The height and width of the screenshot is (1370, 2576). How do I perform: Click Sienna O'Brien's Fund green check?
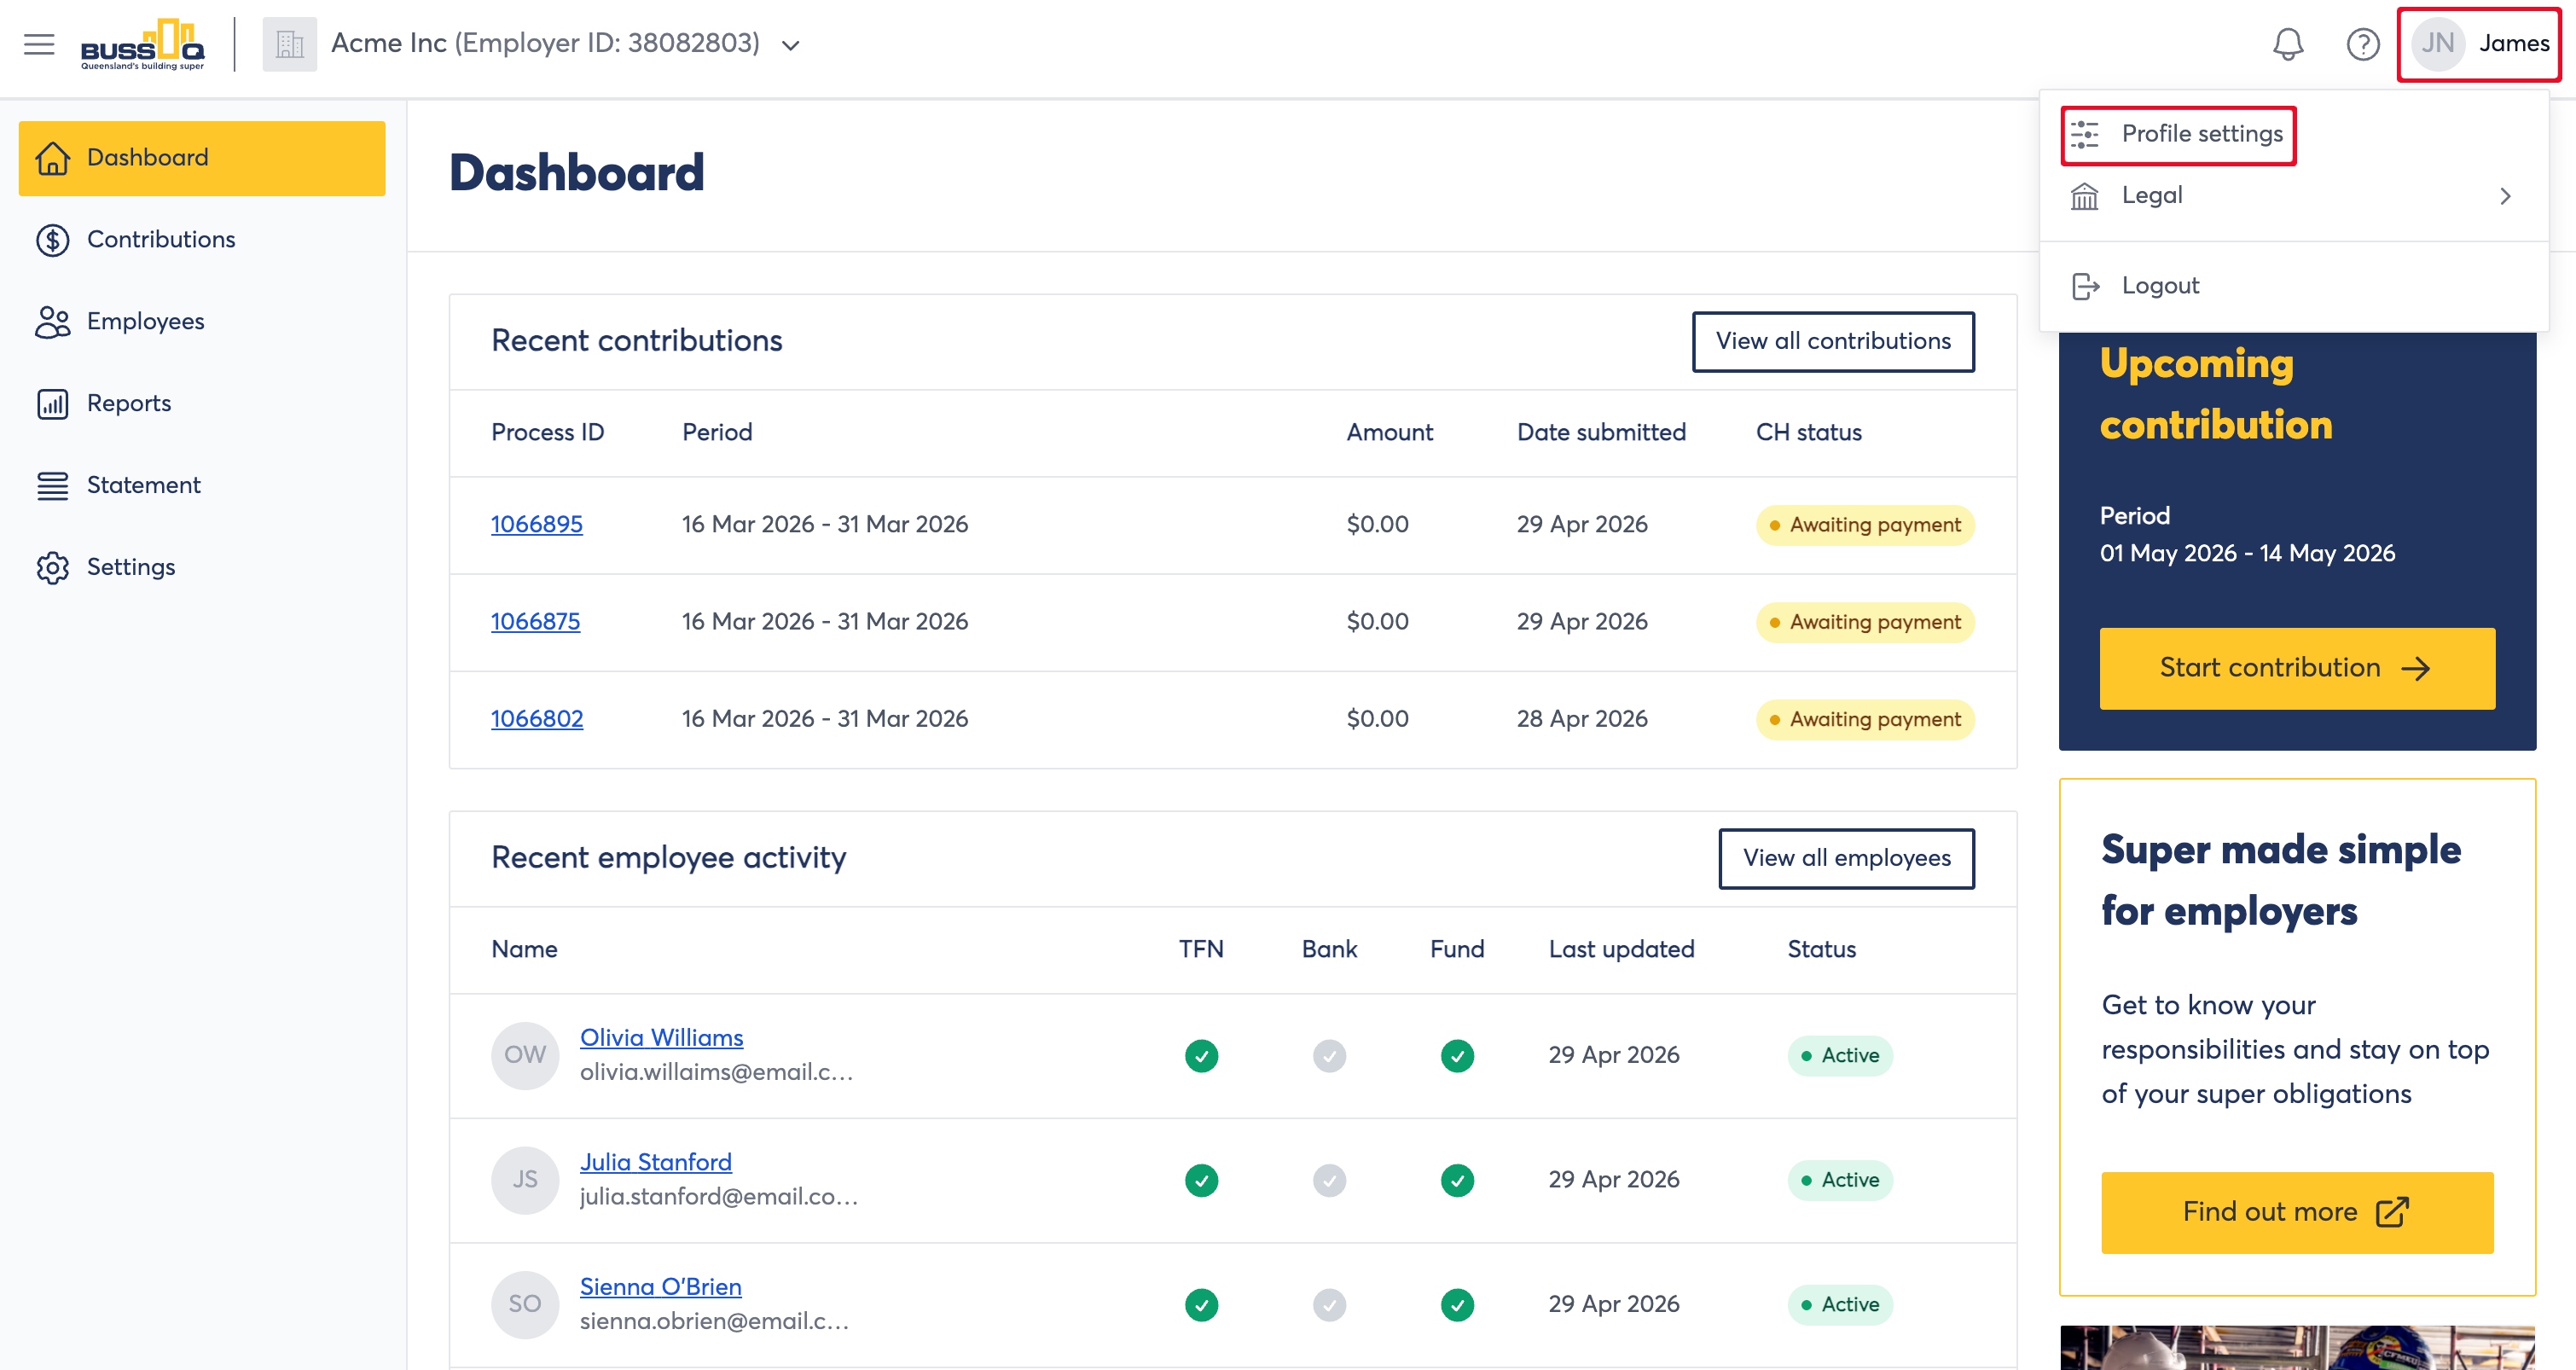[1456, 1306]
